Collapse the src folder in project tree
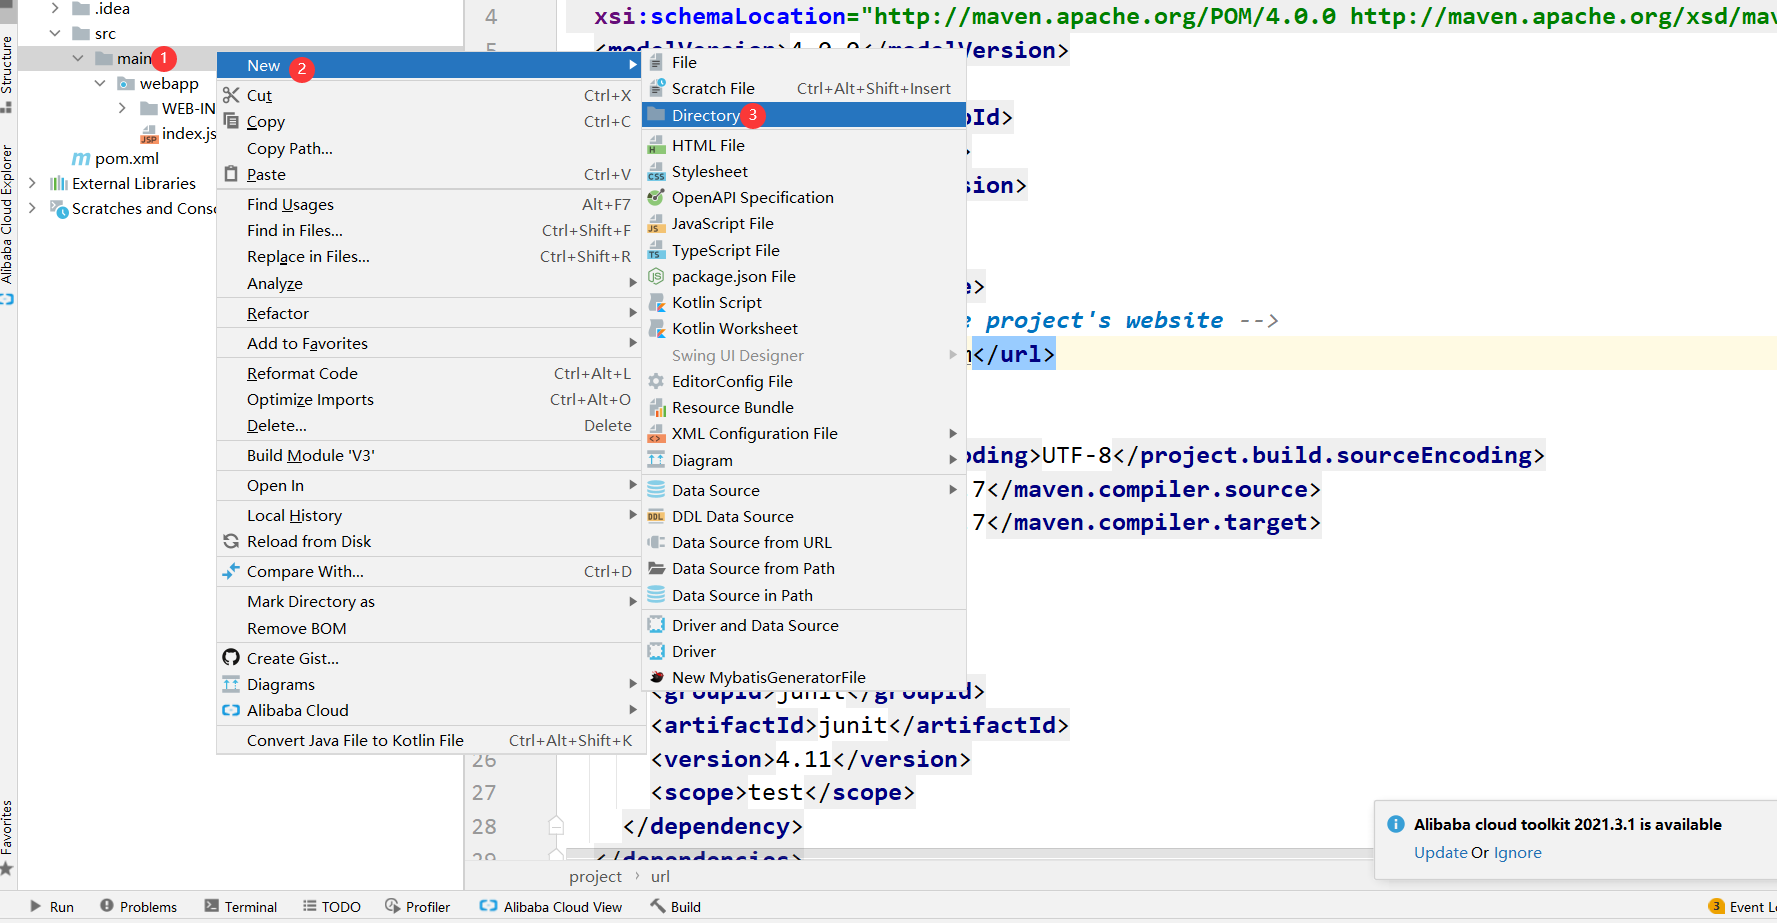 (55, 33)
